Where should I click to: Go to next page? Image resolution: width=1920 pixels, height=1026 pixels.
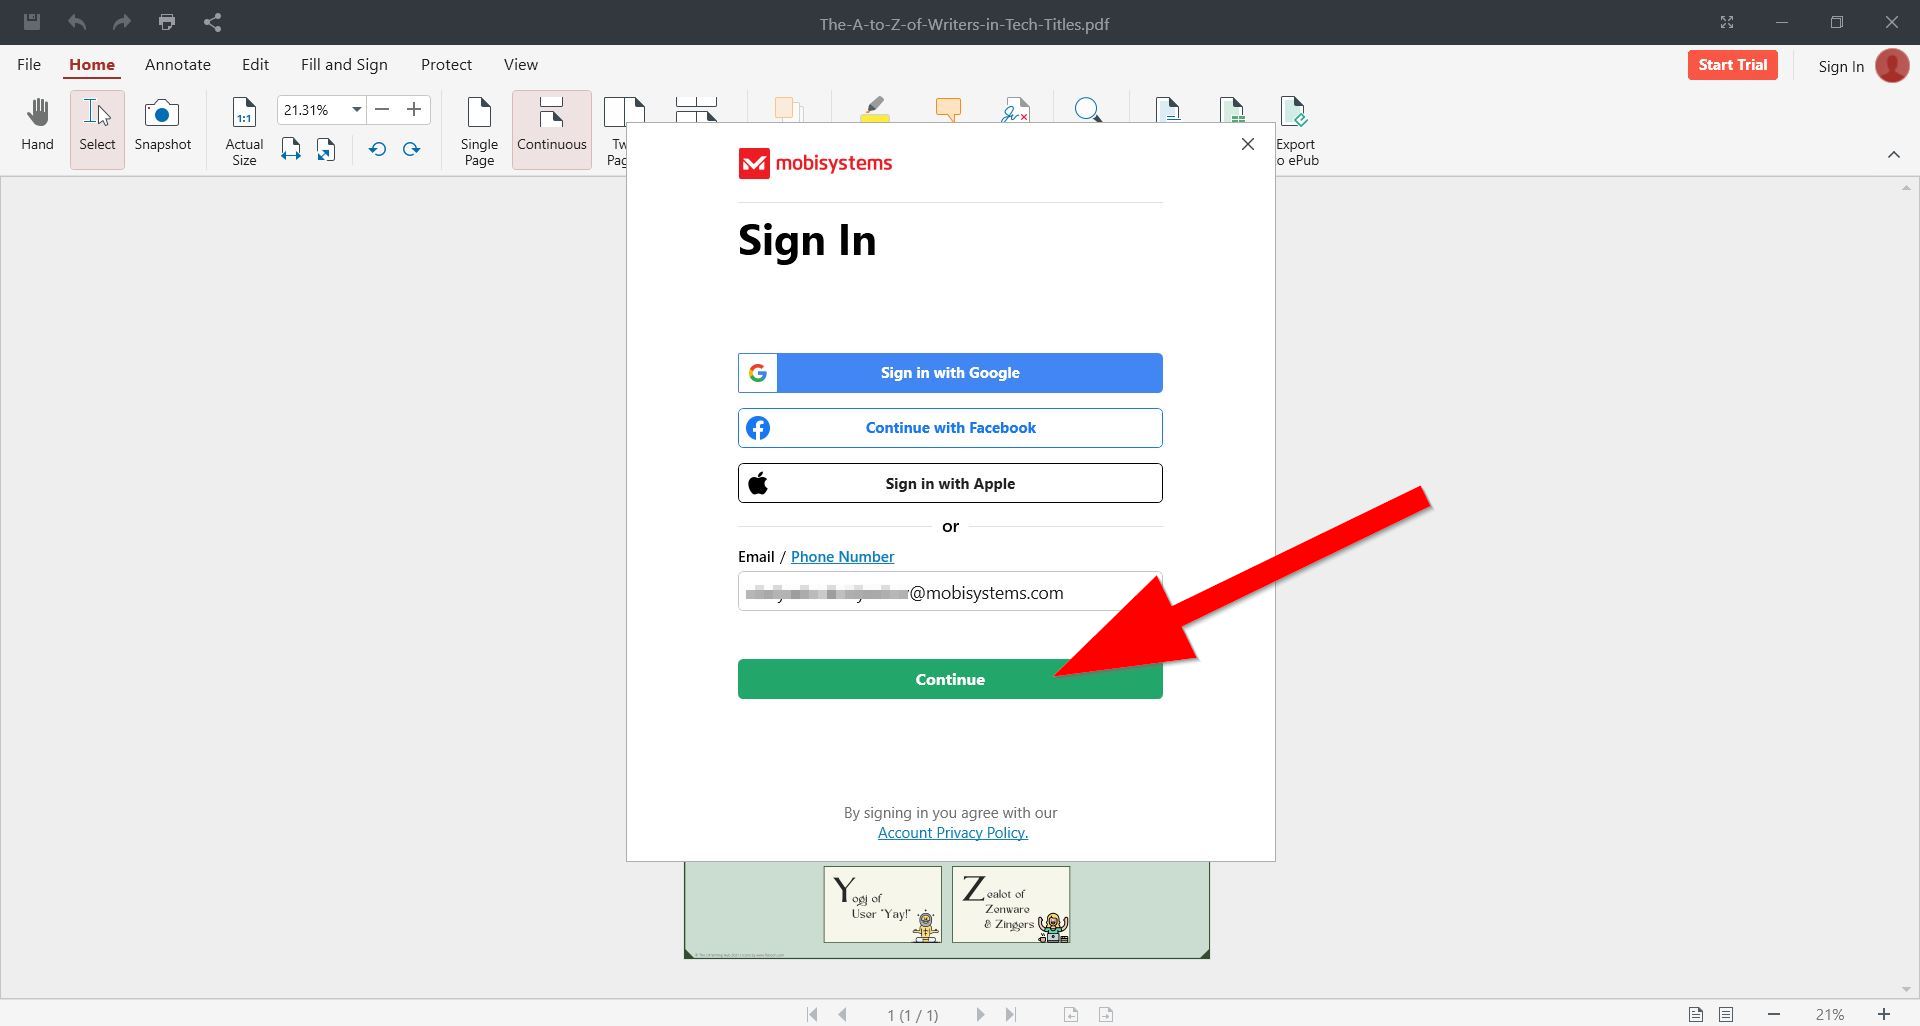[980, 1014]
